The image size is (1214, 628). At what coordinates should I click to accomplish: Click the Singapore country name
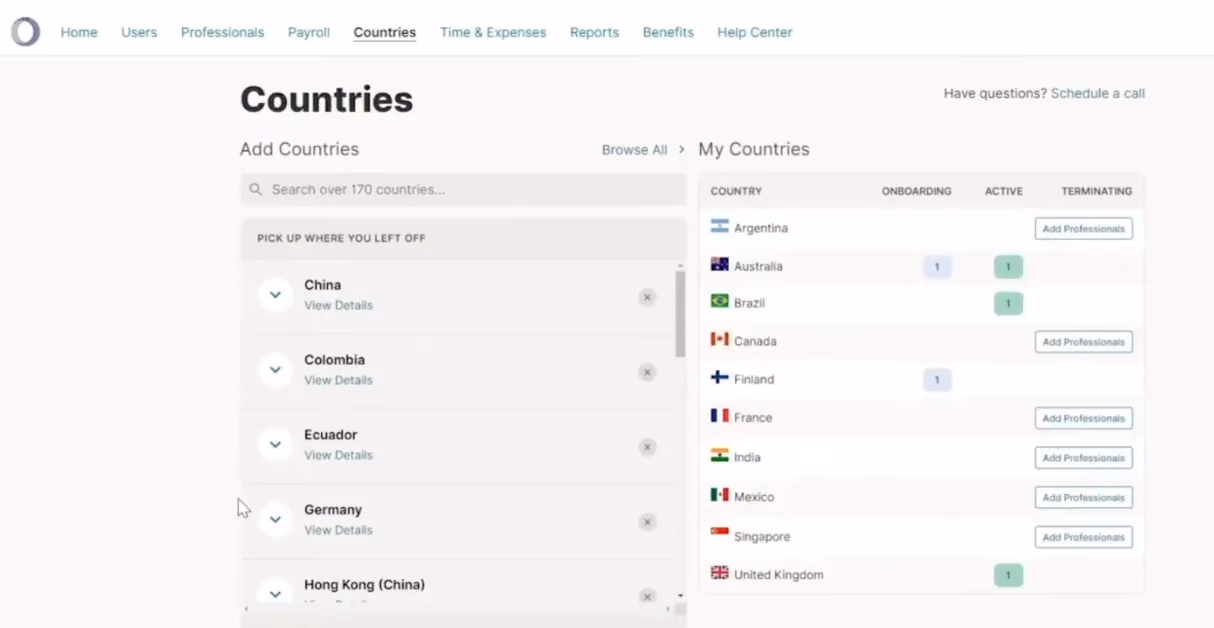762,537
